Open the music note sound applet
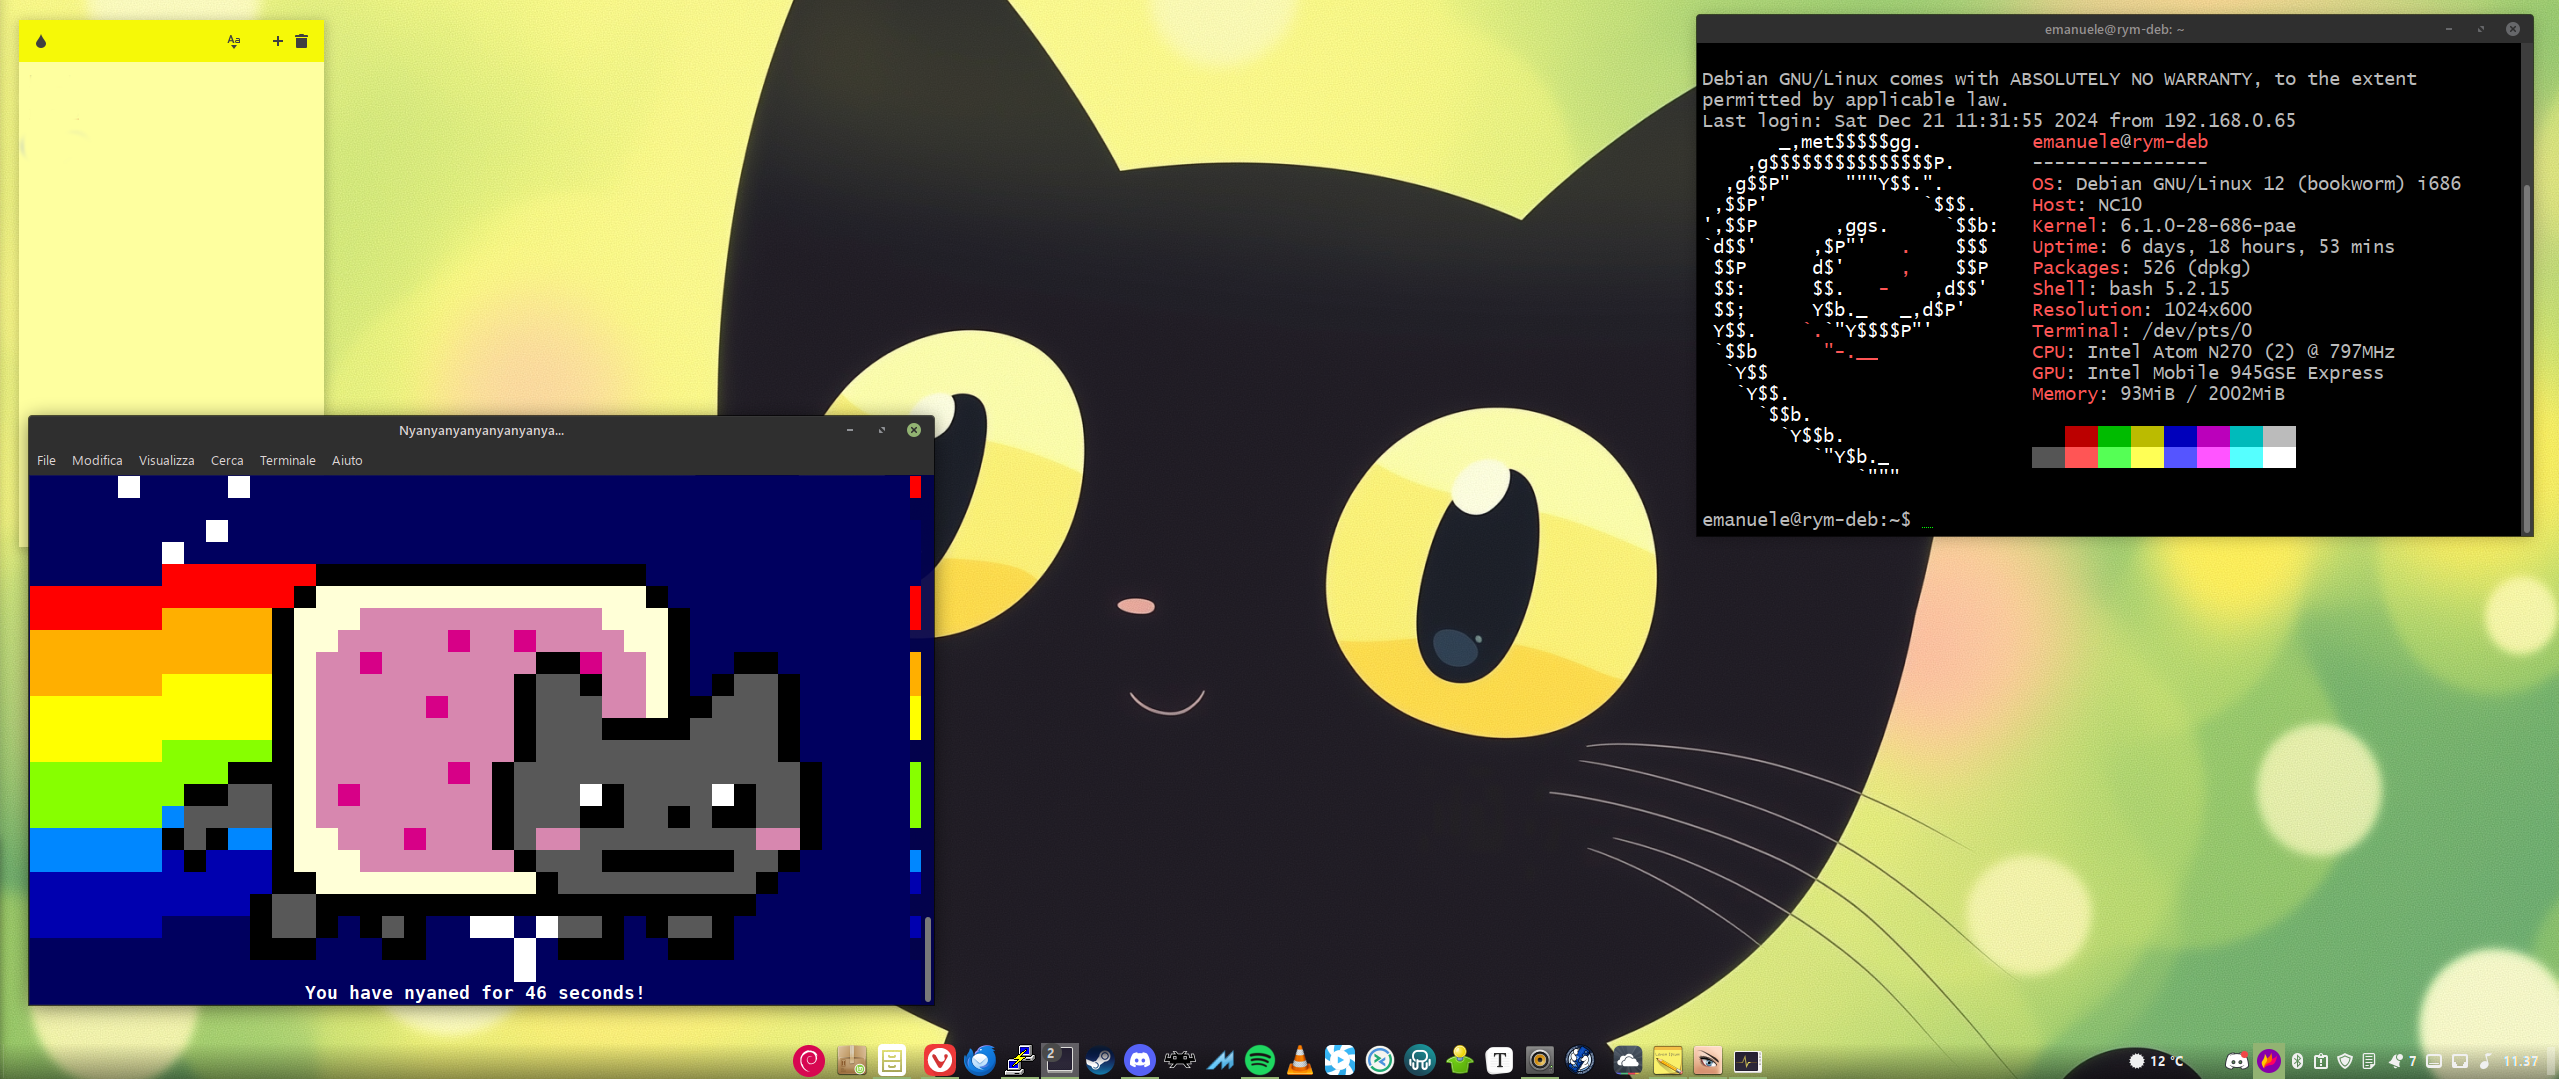The image size is (2559, 1079). pos(2485,1061)
